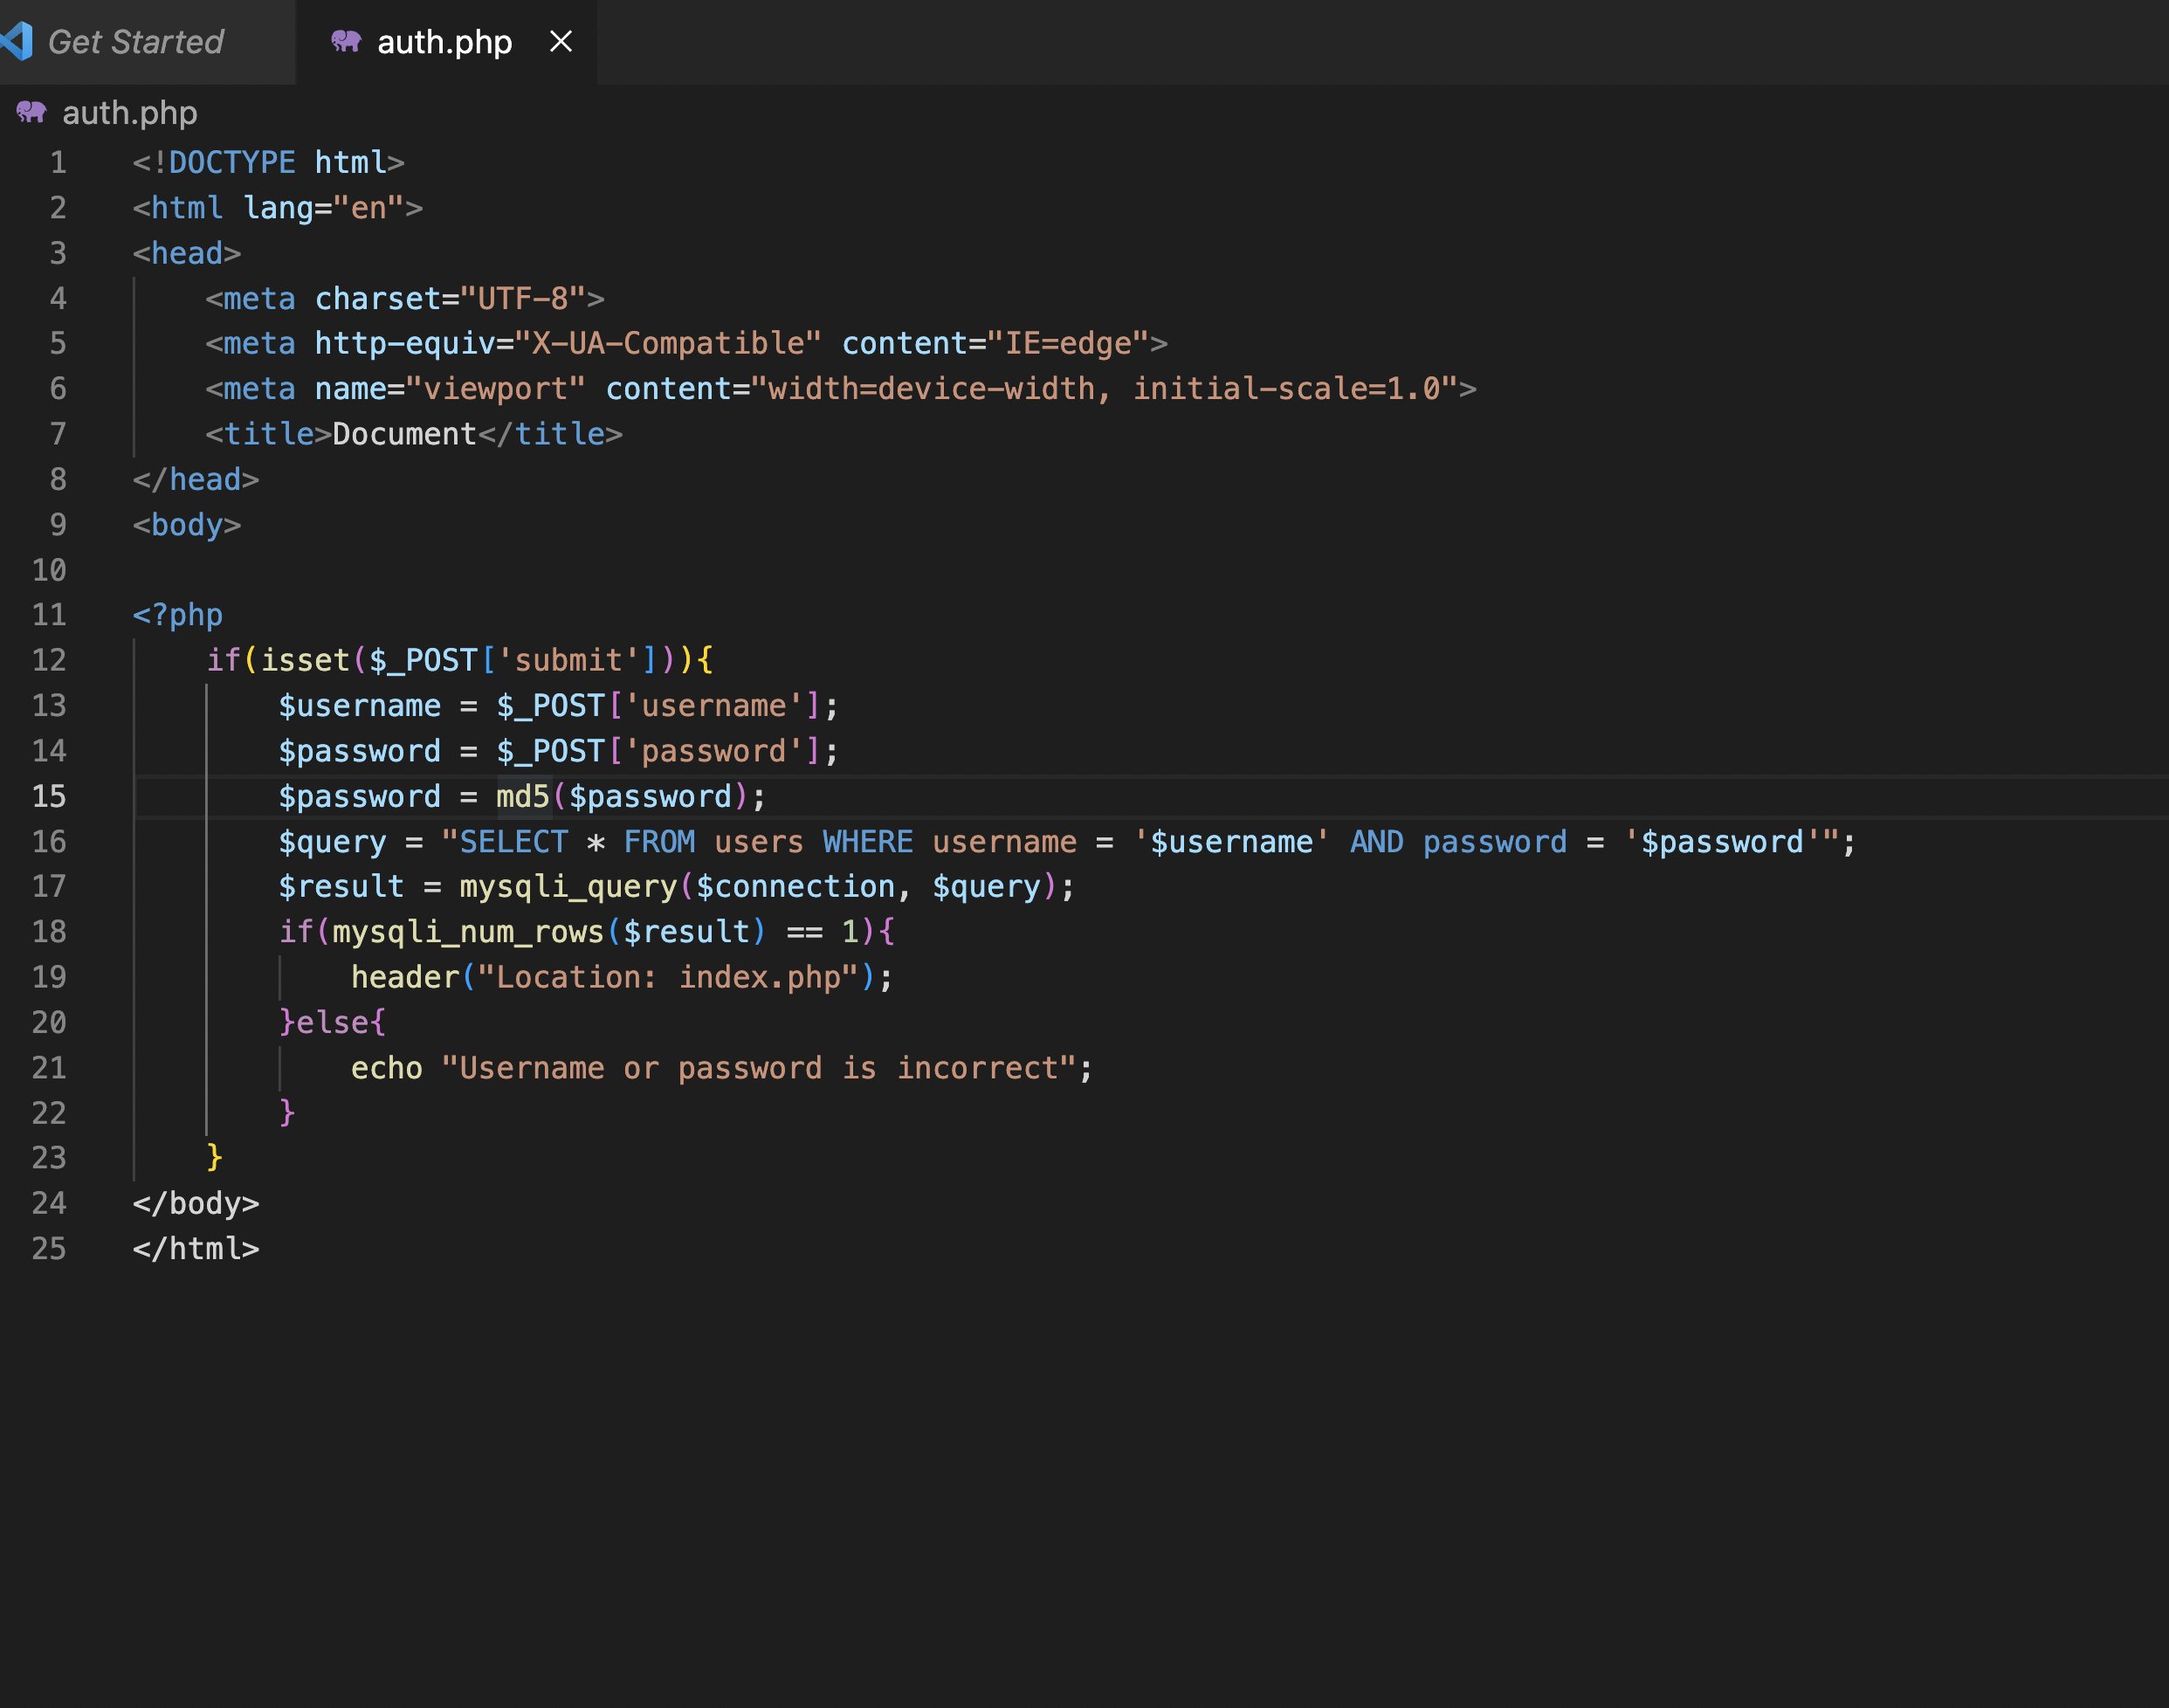Select the auth.php tab label
This screenshot has height=1708, width=2169.
point(444,42)
